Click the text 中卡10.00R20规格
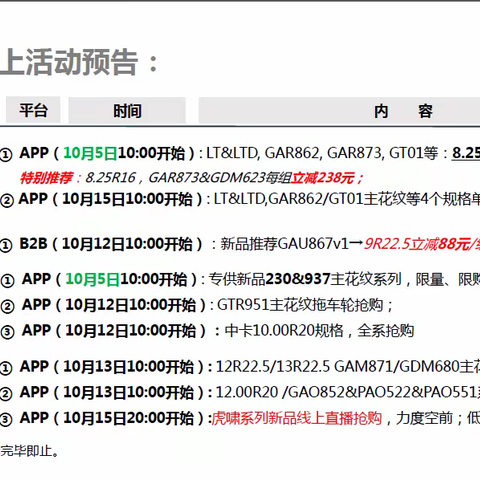 click(x=284, y=331)
